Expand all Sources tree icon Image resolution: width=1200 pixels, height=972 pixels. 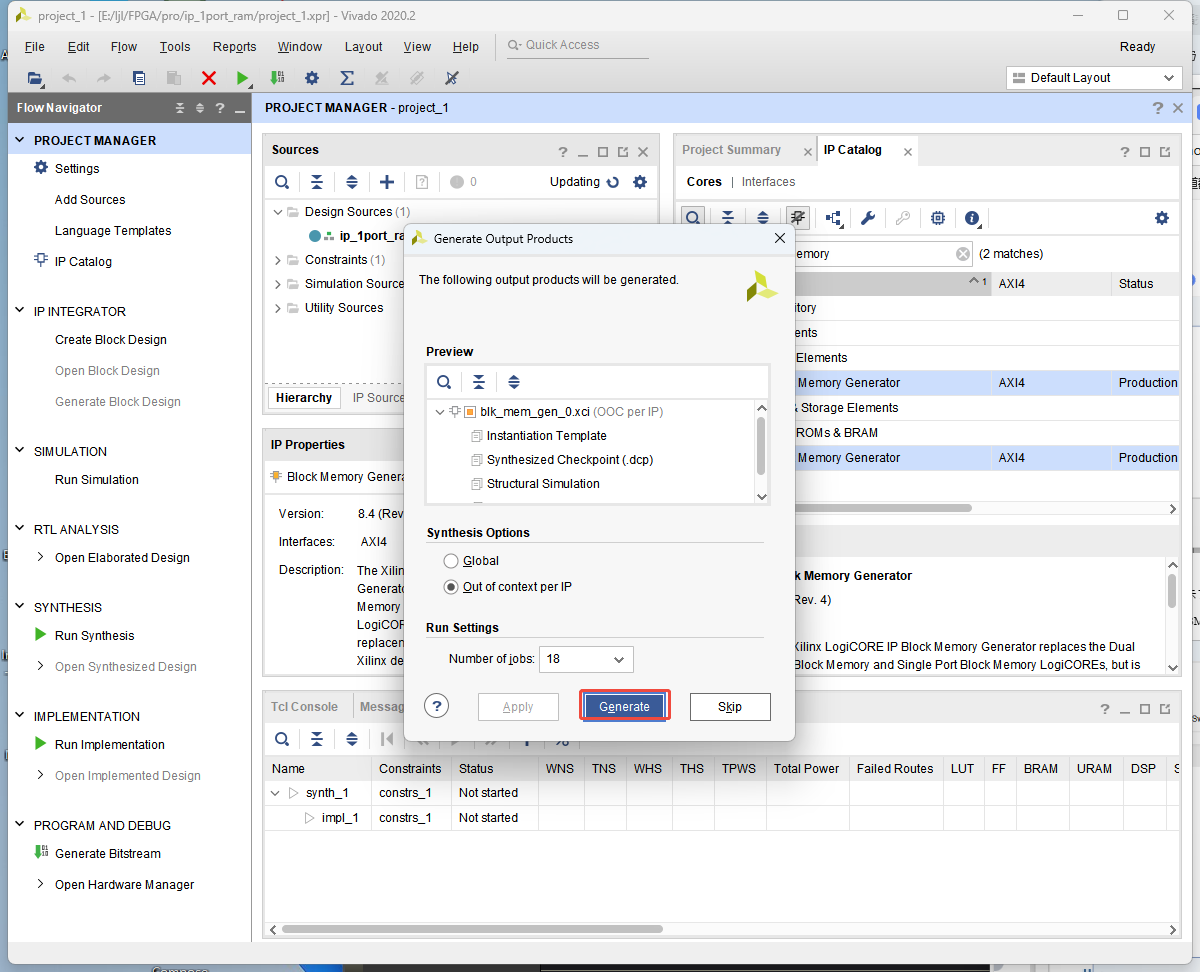[352, 182]
